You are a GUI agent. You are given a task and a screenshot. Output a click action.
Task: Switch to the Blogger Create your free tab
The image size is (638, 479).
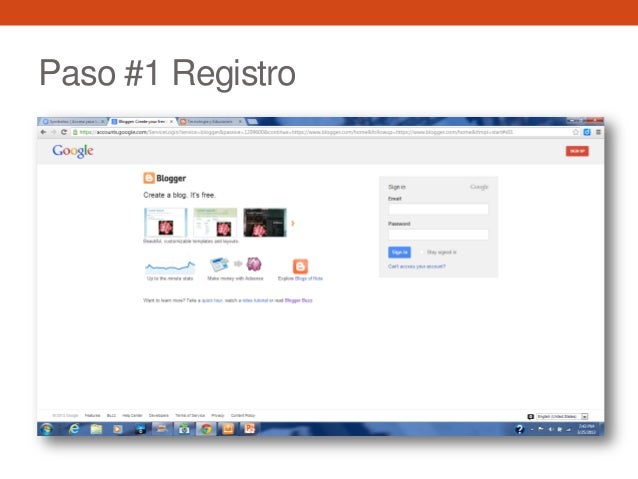(x=140, y=122)
